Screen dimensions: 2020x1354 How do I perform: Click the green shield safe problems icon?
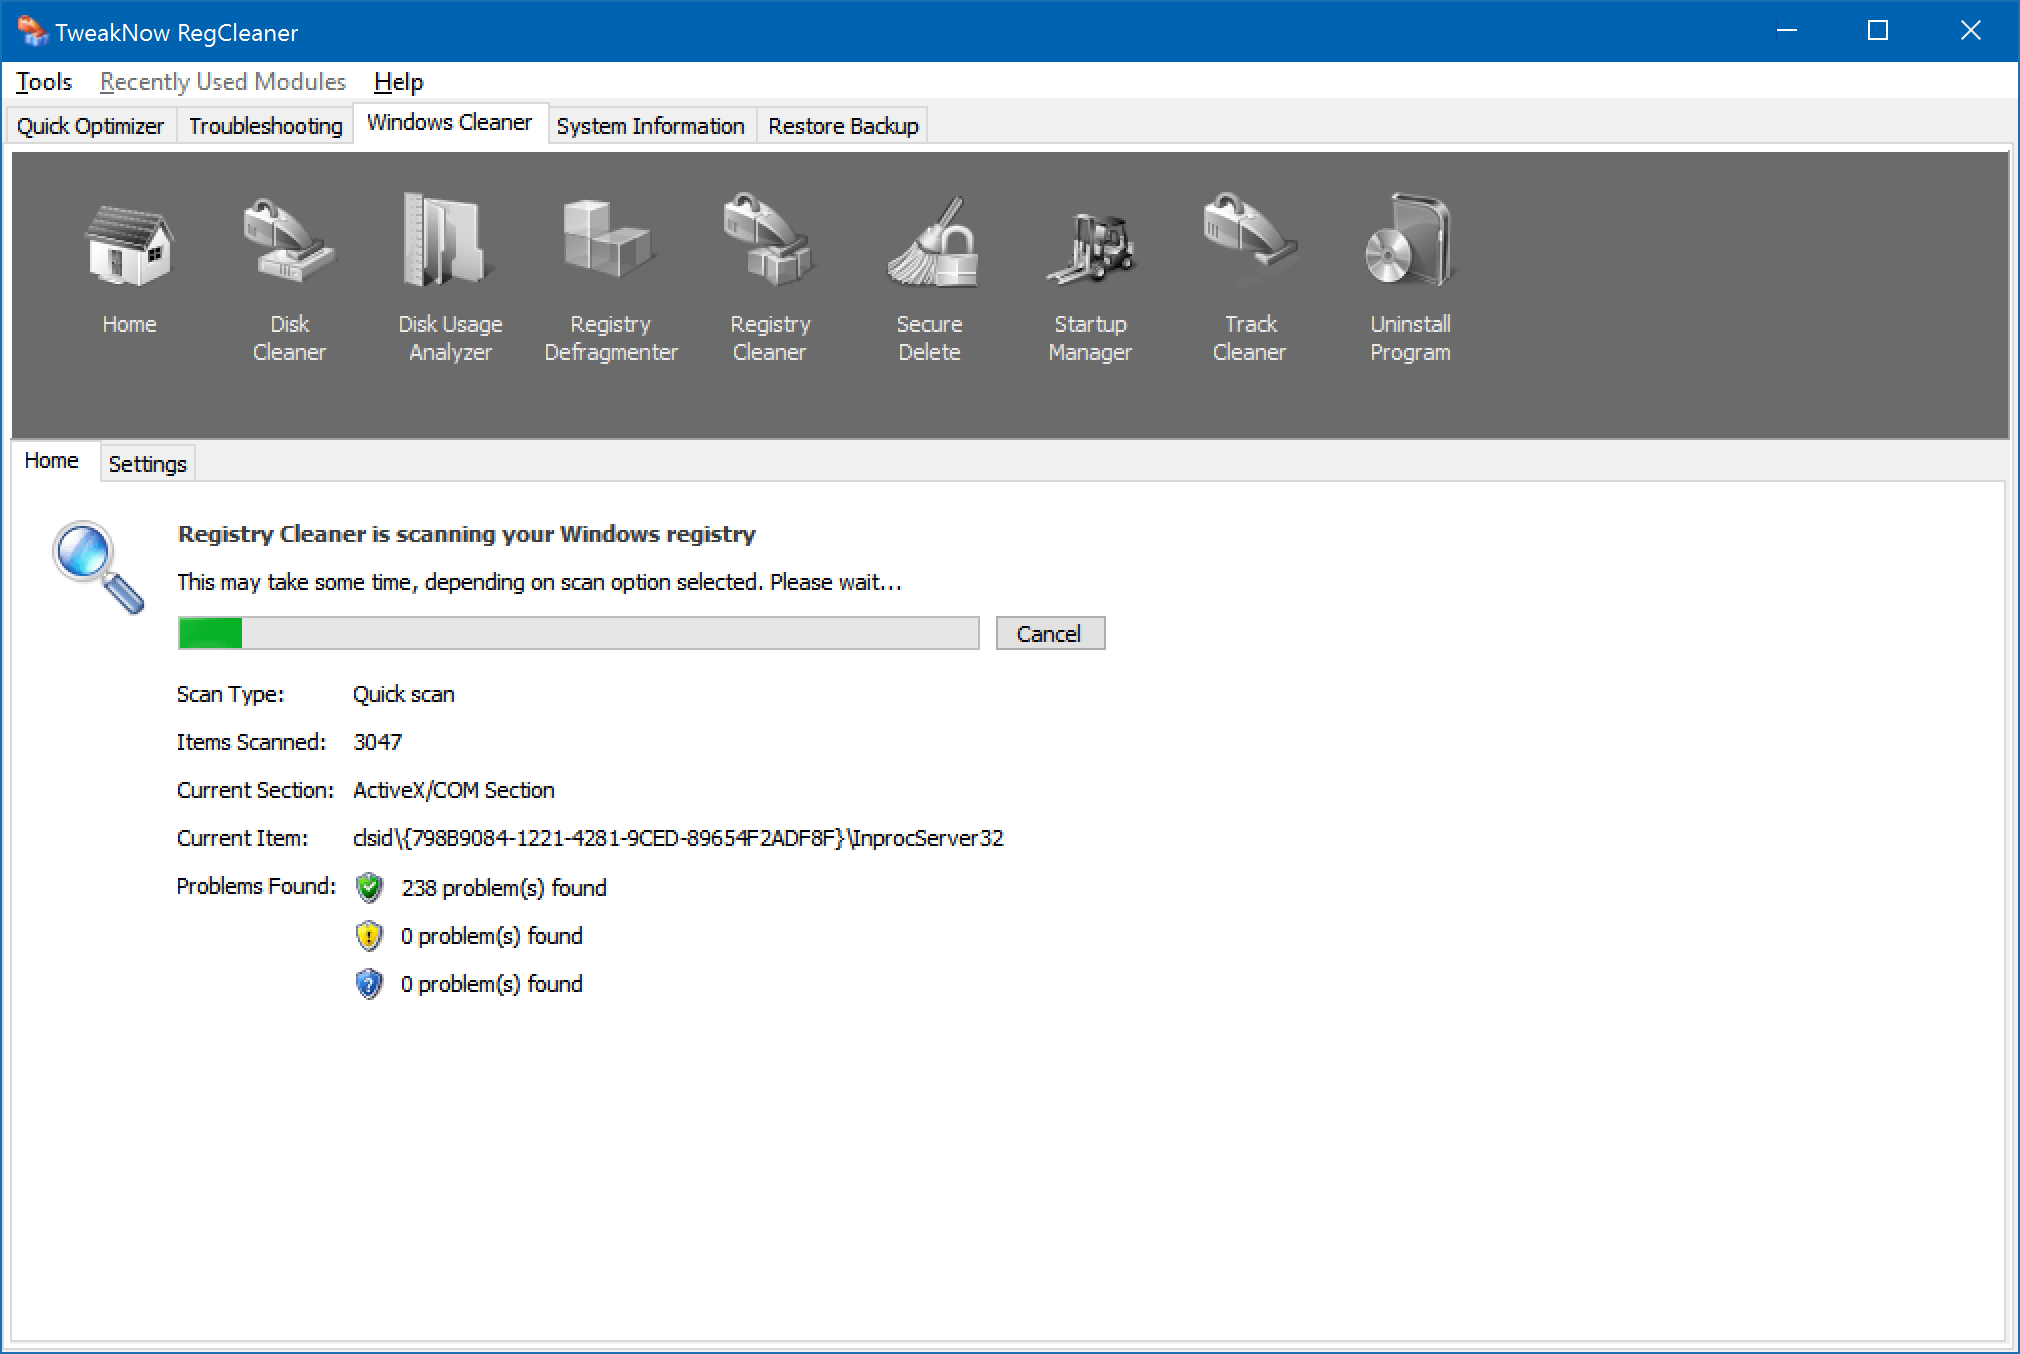[369, 887]
